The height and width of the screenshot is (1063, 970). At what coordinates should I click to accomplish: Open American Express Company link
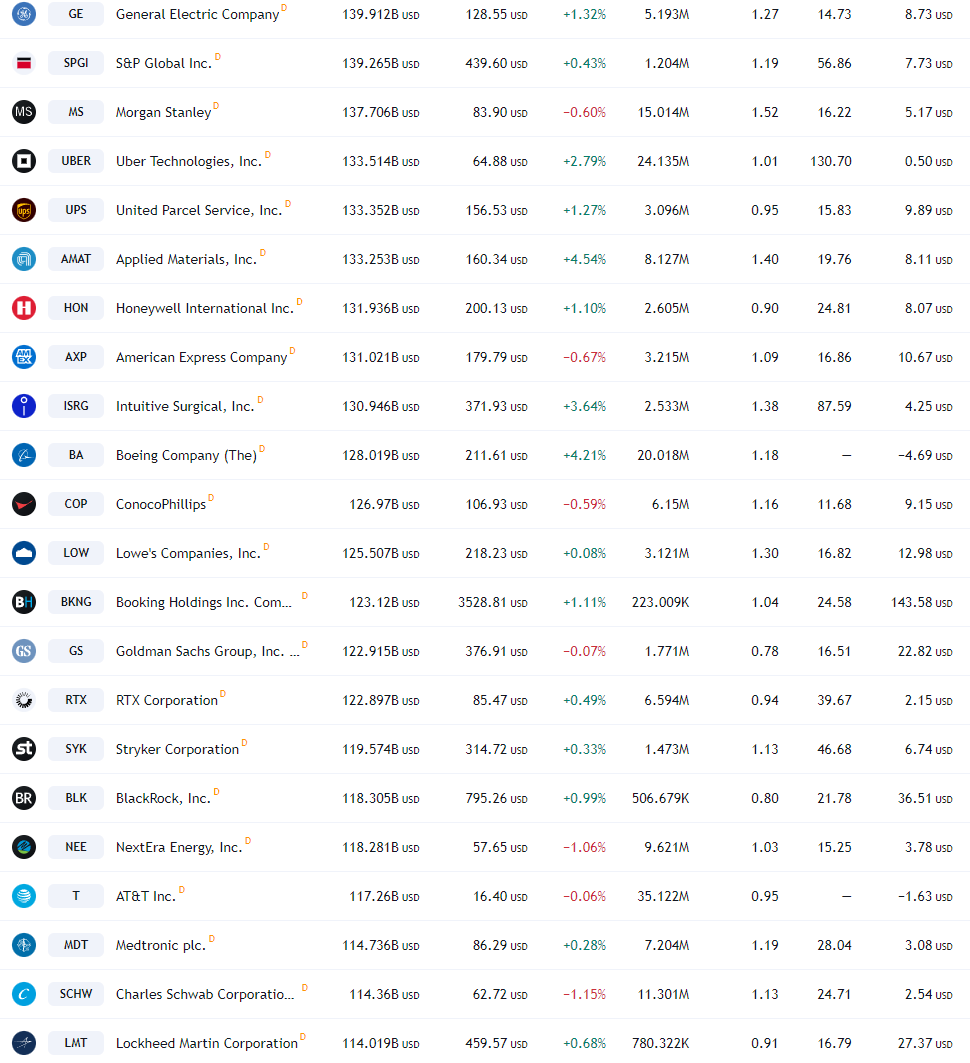pos(201,357)
